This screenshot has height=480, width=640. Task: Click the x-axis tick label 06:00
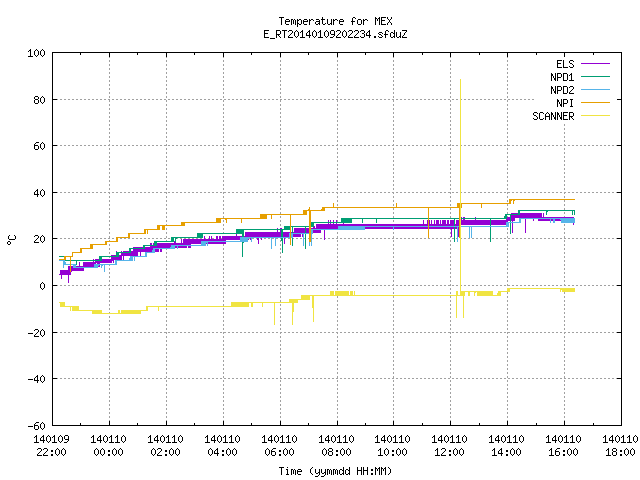coord(279,452)
